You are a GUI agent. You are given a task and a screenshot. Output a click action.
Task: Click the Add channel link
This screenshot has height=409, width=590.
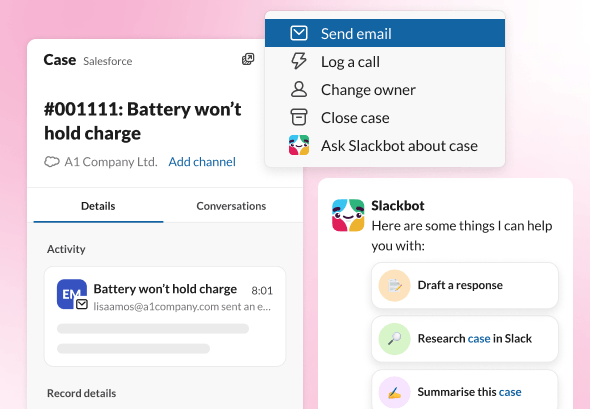point(202,162)
